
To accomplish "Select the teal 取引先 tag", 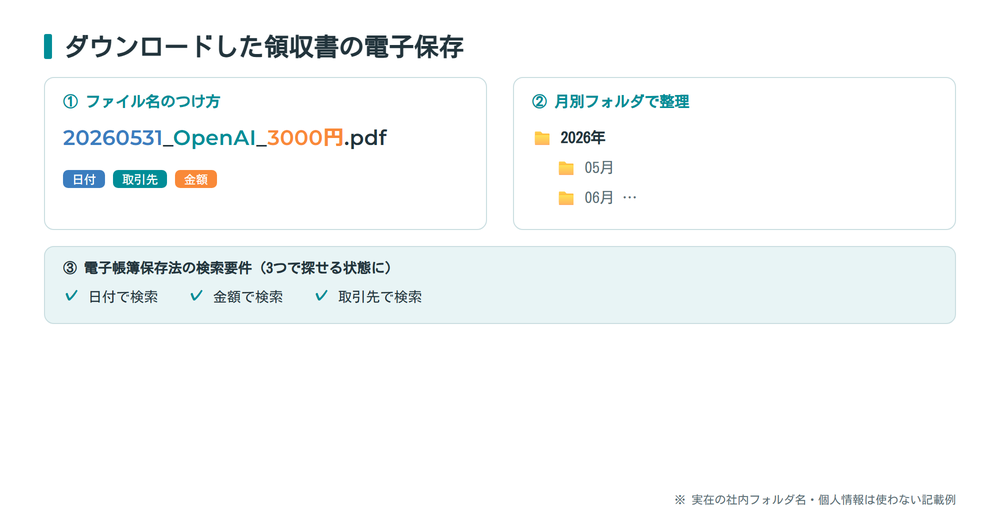I will 140,179.
